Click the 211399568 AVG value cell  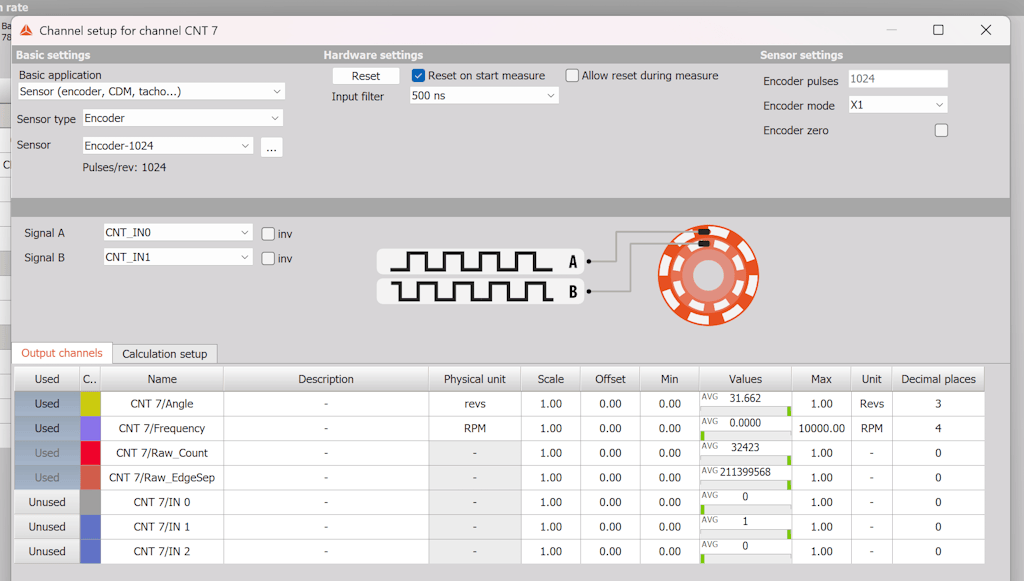pos(745,478)
